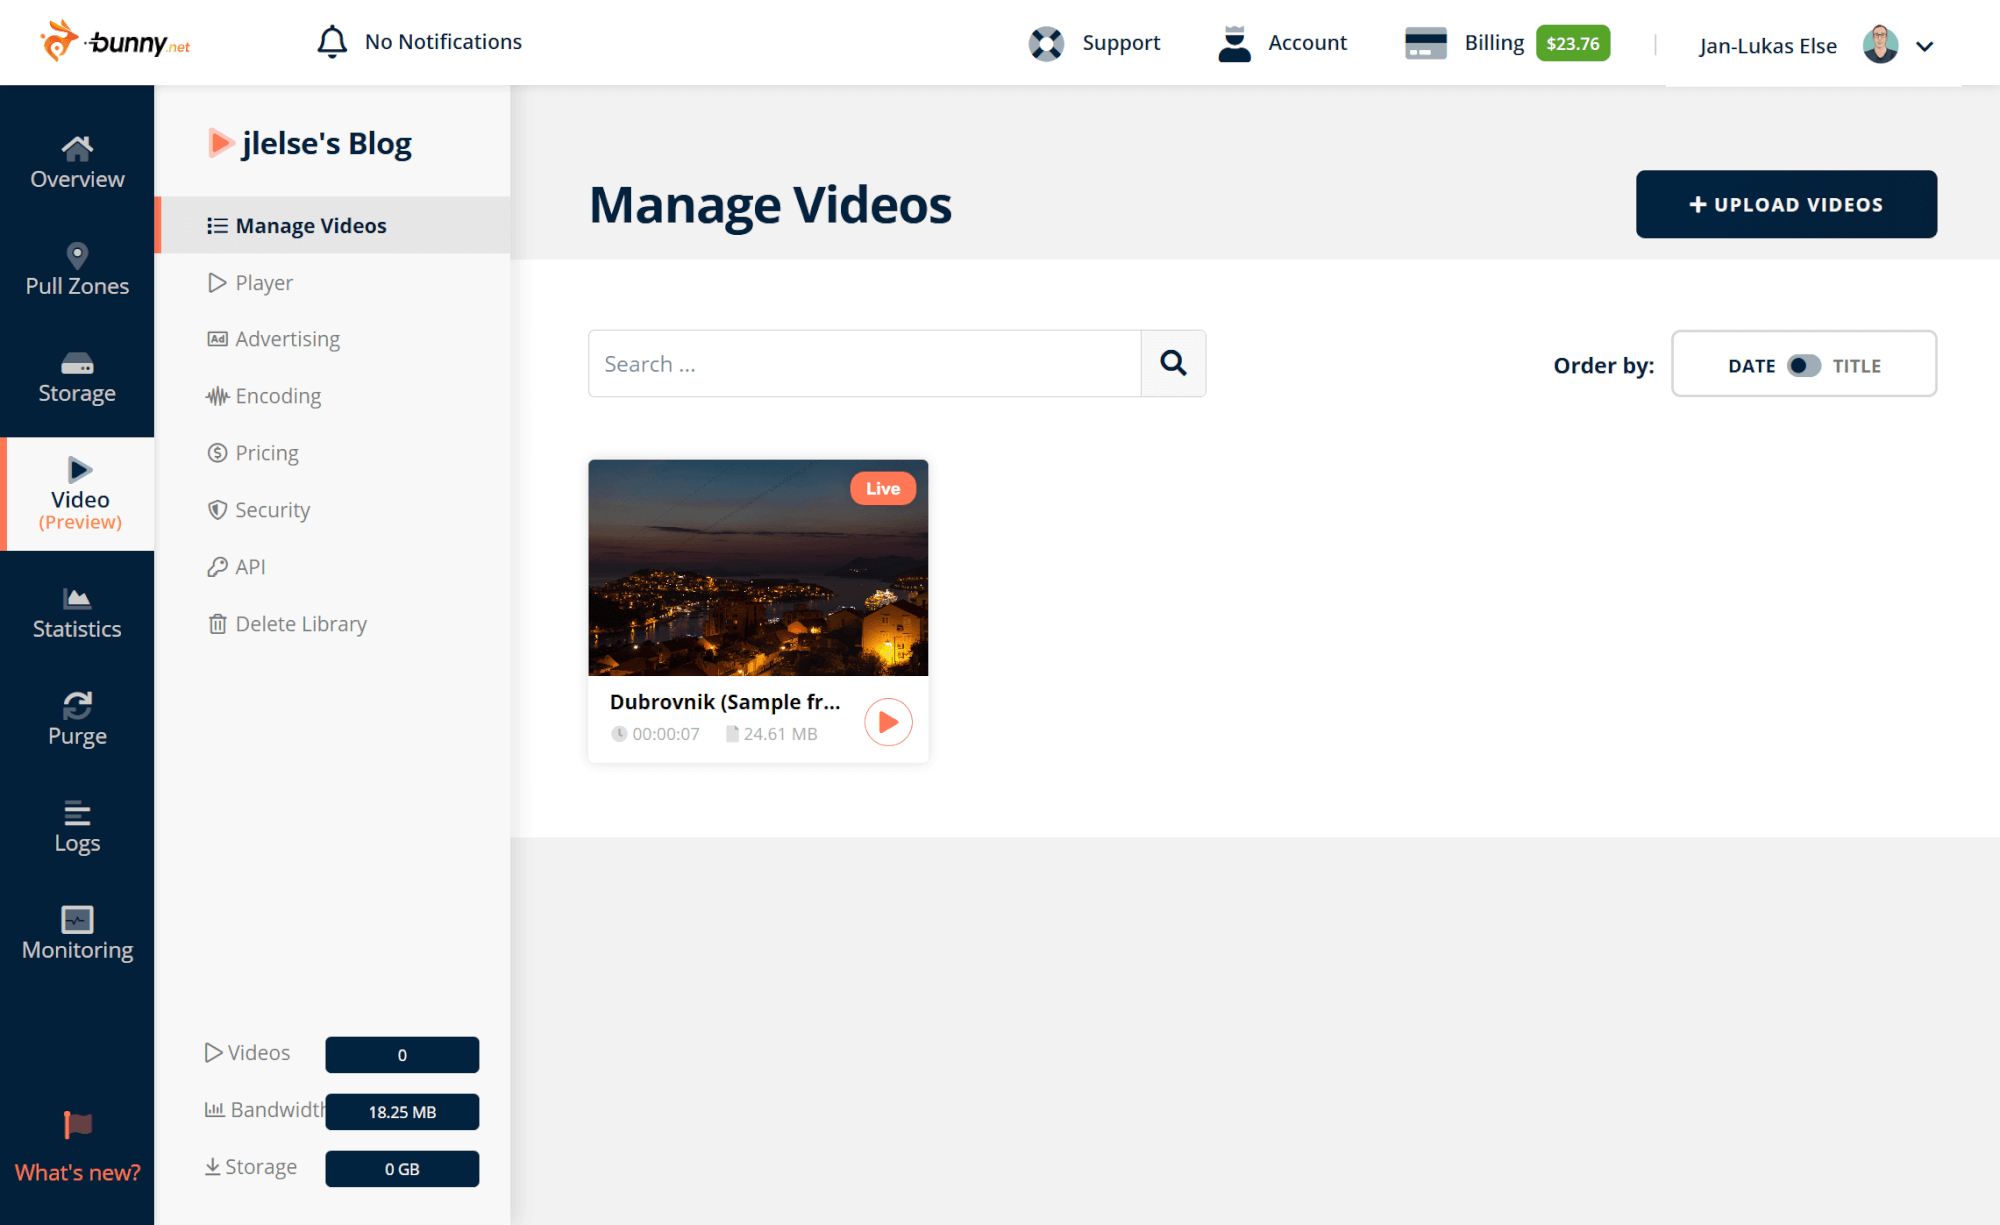
Task: Click the search magnifier button
Action: (x=1173, y=364)
